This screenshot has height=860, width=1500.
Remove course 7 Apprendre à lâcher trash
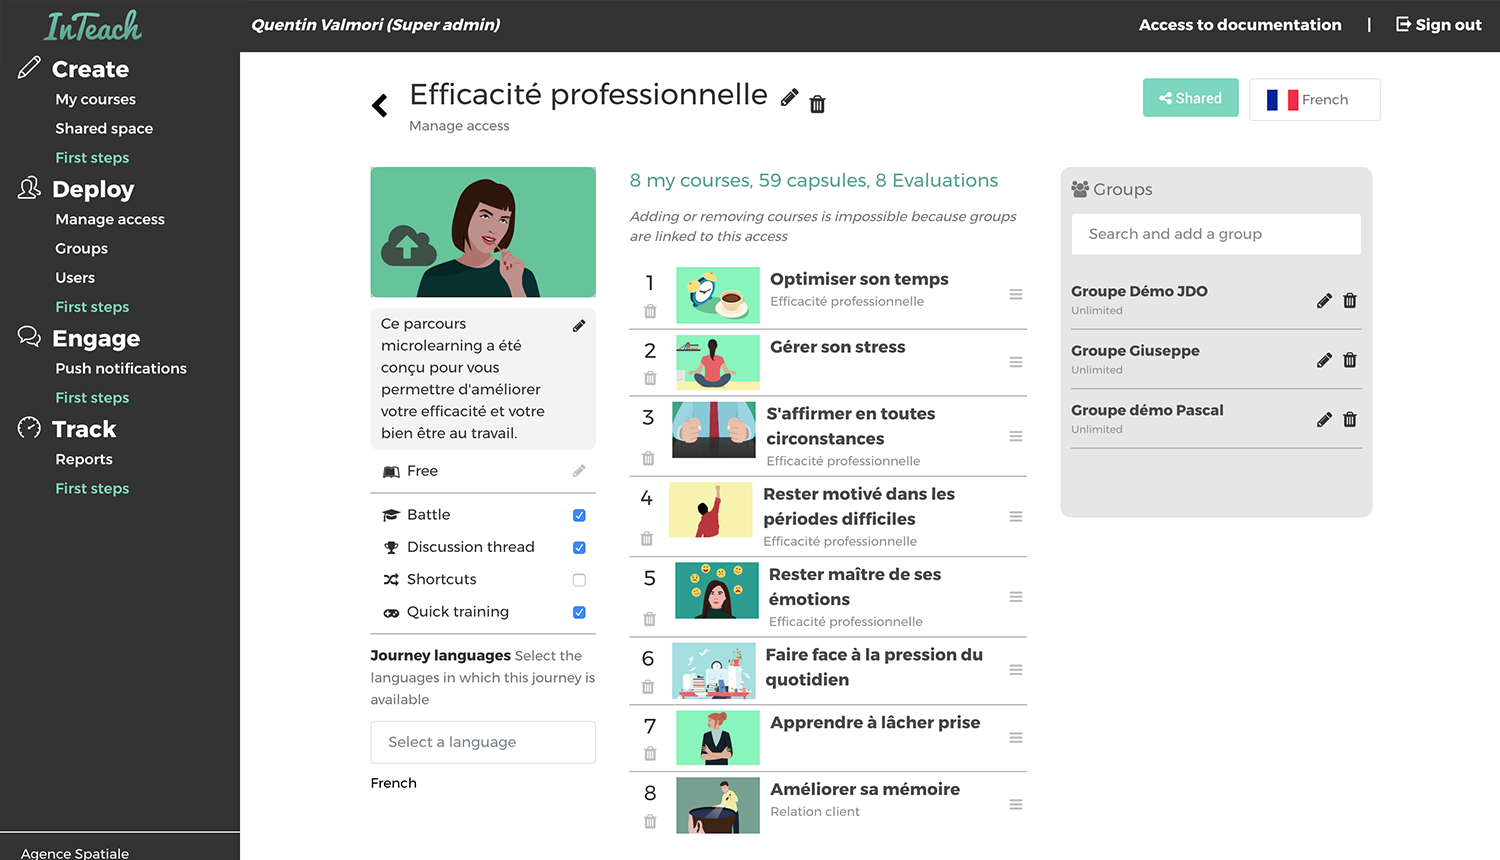pyautogui.click(x=650, y=754)
